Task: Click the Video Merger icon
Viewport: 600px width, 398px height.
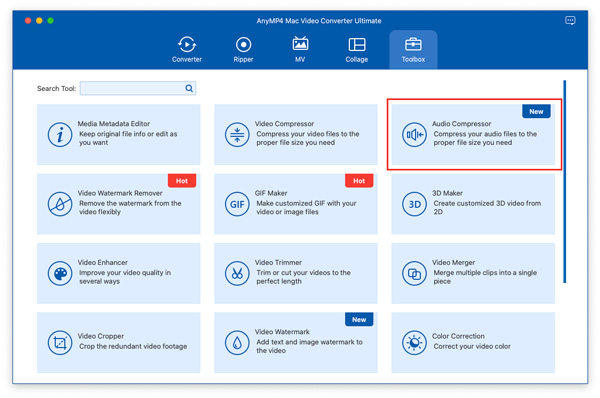Action: pyautogui.click(x=414, y=273)
